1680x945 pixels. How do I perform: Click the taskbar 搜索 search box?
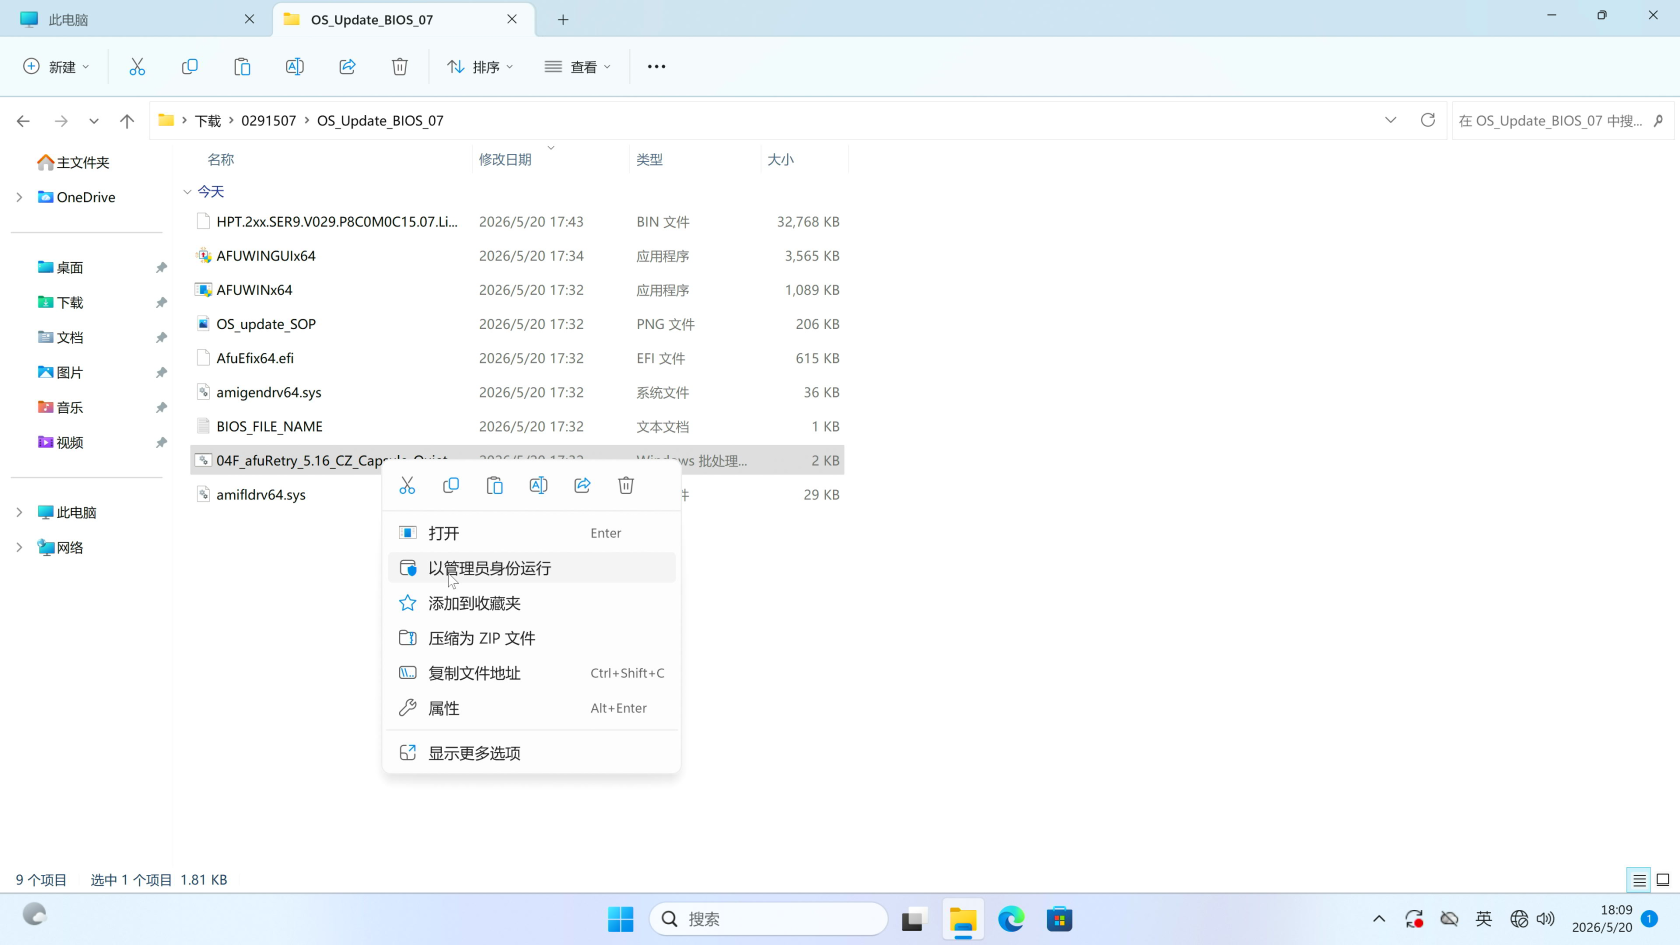(x=768, y=919)
